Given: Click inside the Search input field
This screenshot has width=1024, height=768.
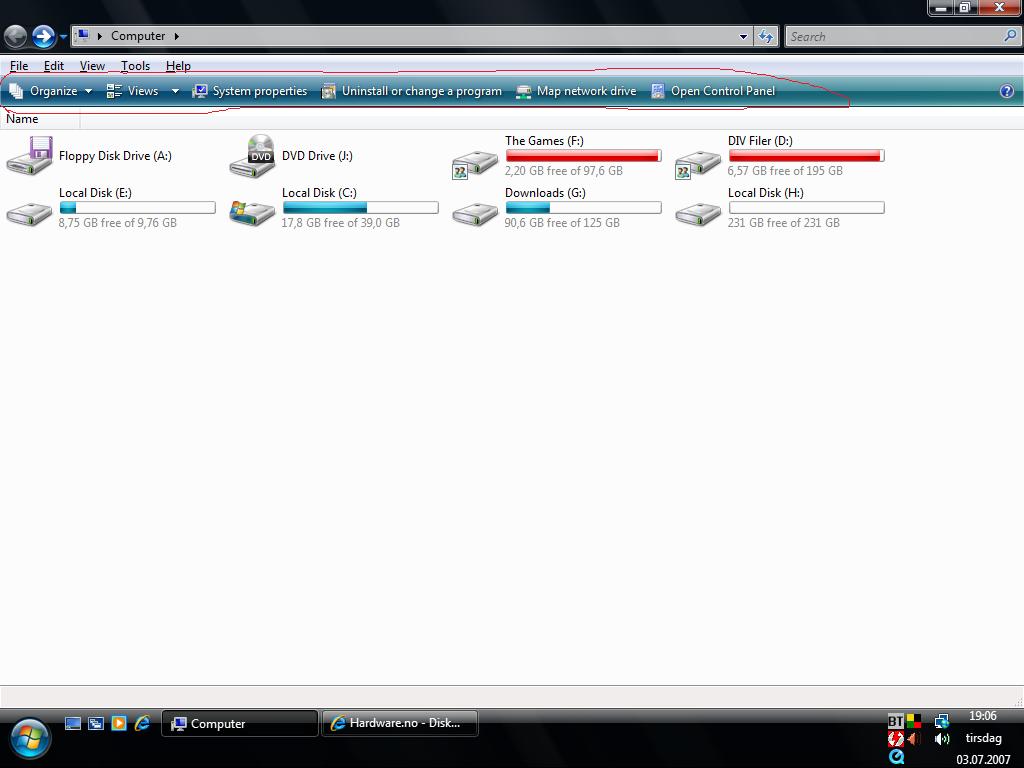Looking at the screenshot, I should click(893, 37).
